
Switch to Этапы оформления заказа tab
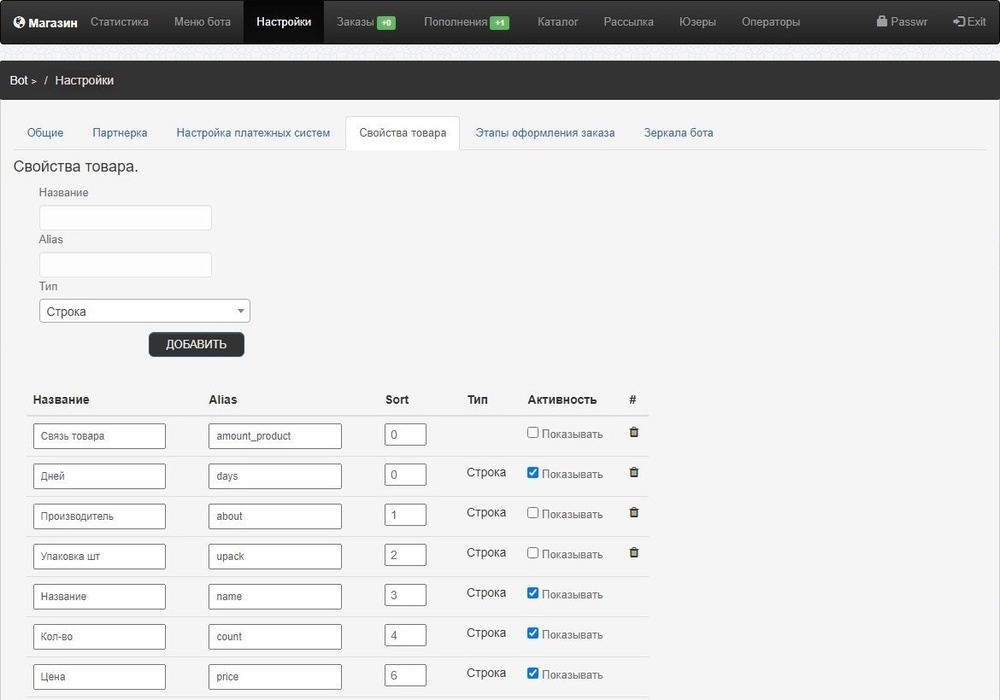tap(545, 133)
